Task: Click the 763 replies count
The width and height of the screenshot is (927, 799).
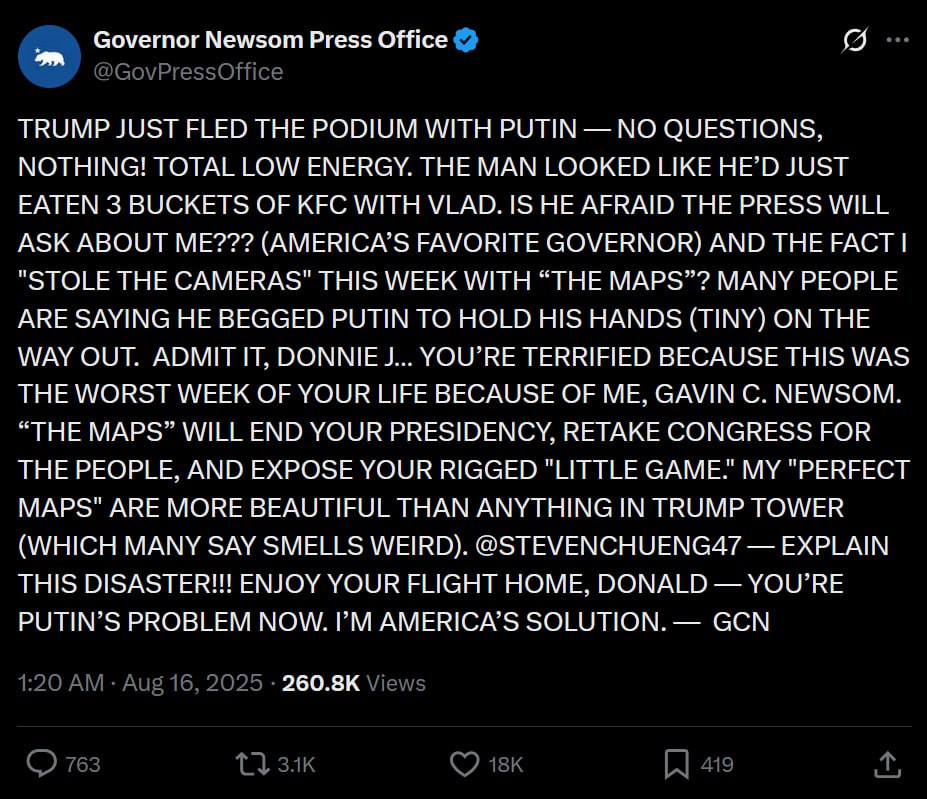Action: pyautogui.click(x=83, y=765)
